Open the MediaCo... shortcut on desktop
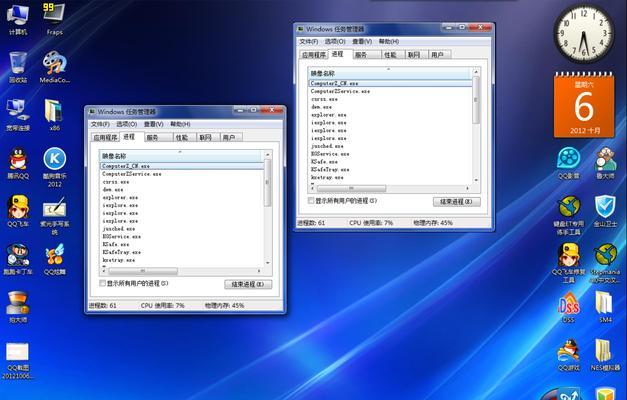The height and width of the screenshot is (400, 627). click(x=54, y=67)
